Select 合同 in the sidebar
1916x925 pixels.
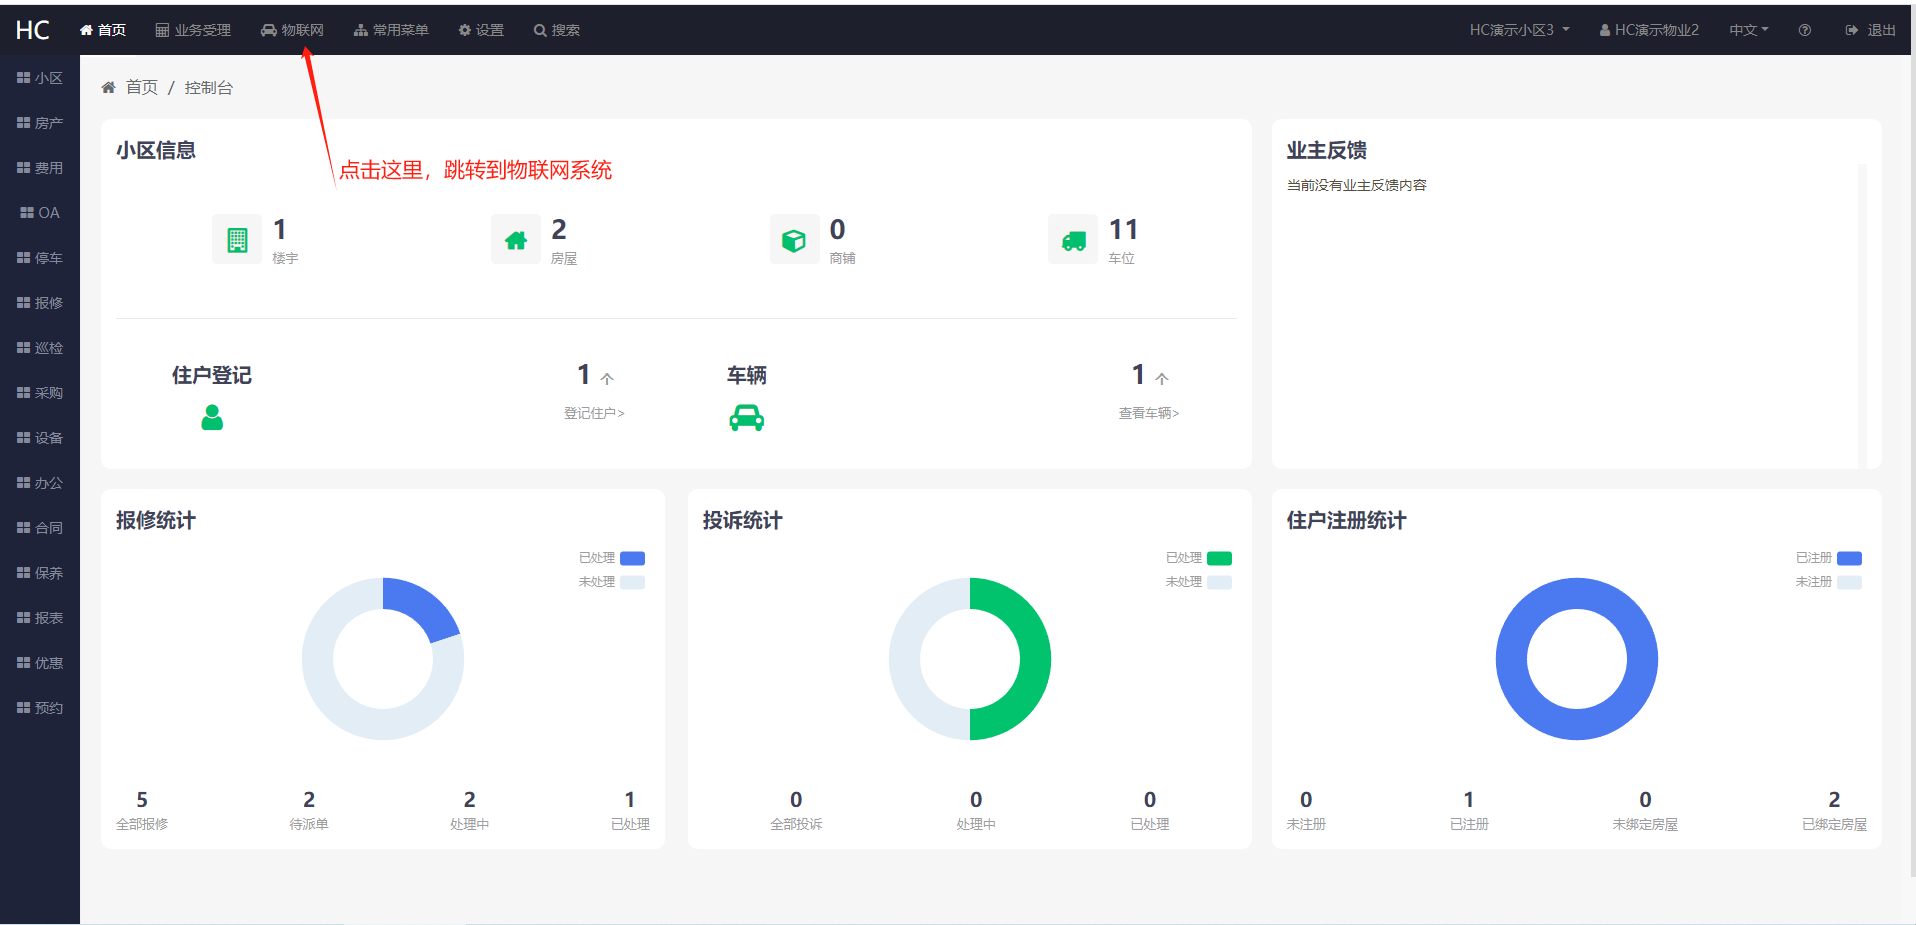coord(40,528)
